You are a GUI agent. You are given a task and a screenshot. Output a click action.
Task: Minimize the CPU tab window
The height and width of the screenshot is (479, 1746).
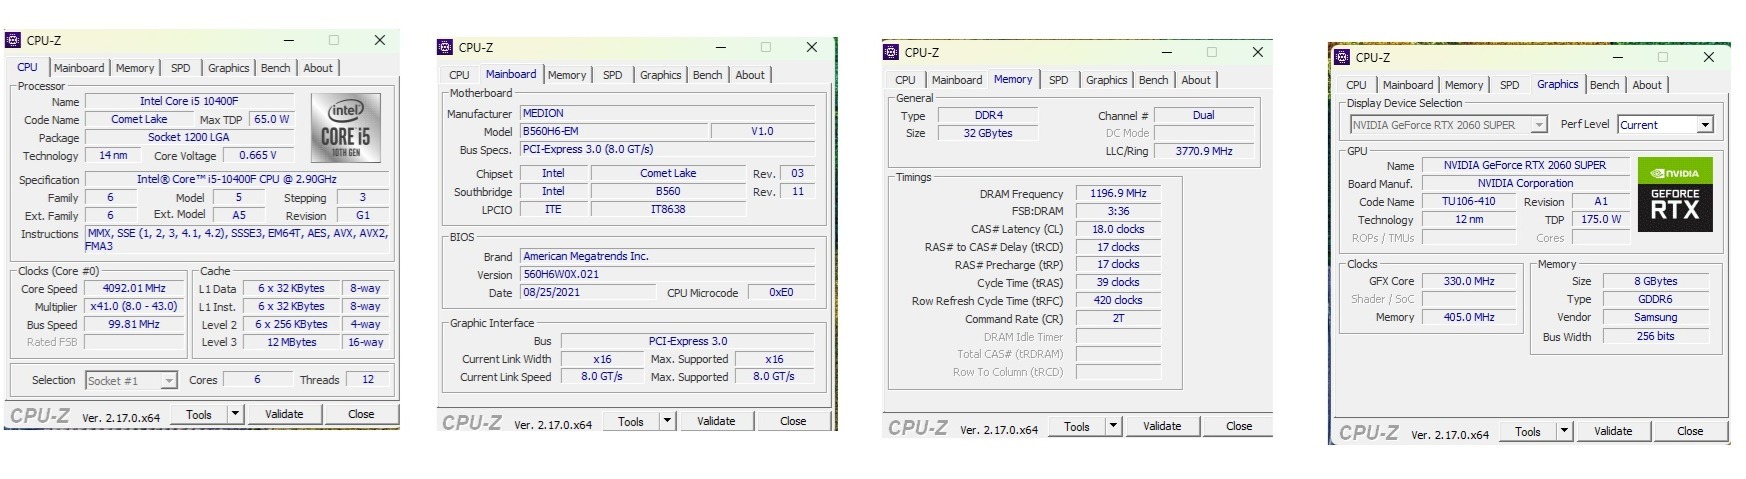(288, 40)
